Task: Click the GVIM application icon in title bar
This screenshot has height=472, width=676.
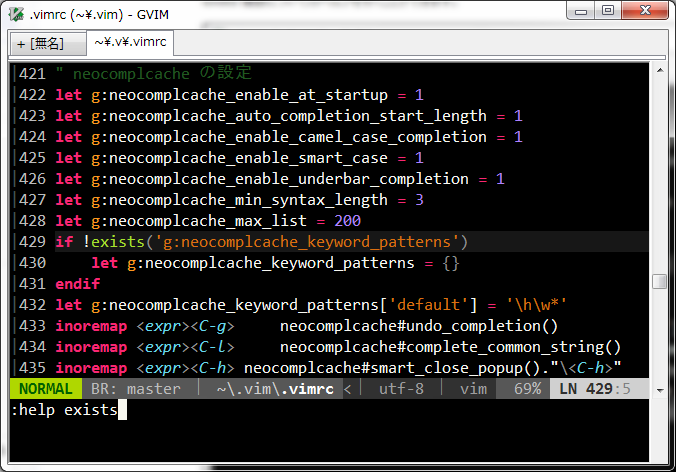Action: pyautogui.click(x=16, y=14)
